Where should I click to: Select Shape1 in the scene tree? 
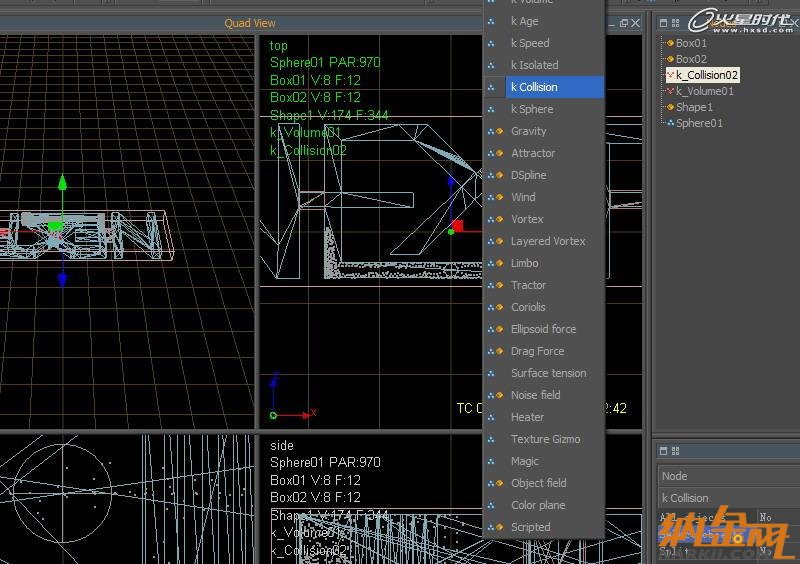(x=694, y=107)
